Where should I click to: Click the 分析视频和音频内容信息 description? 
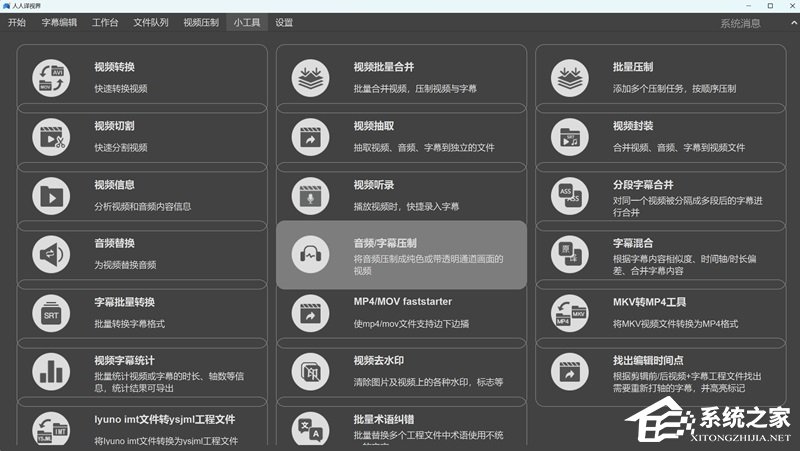click(142, 207)
